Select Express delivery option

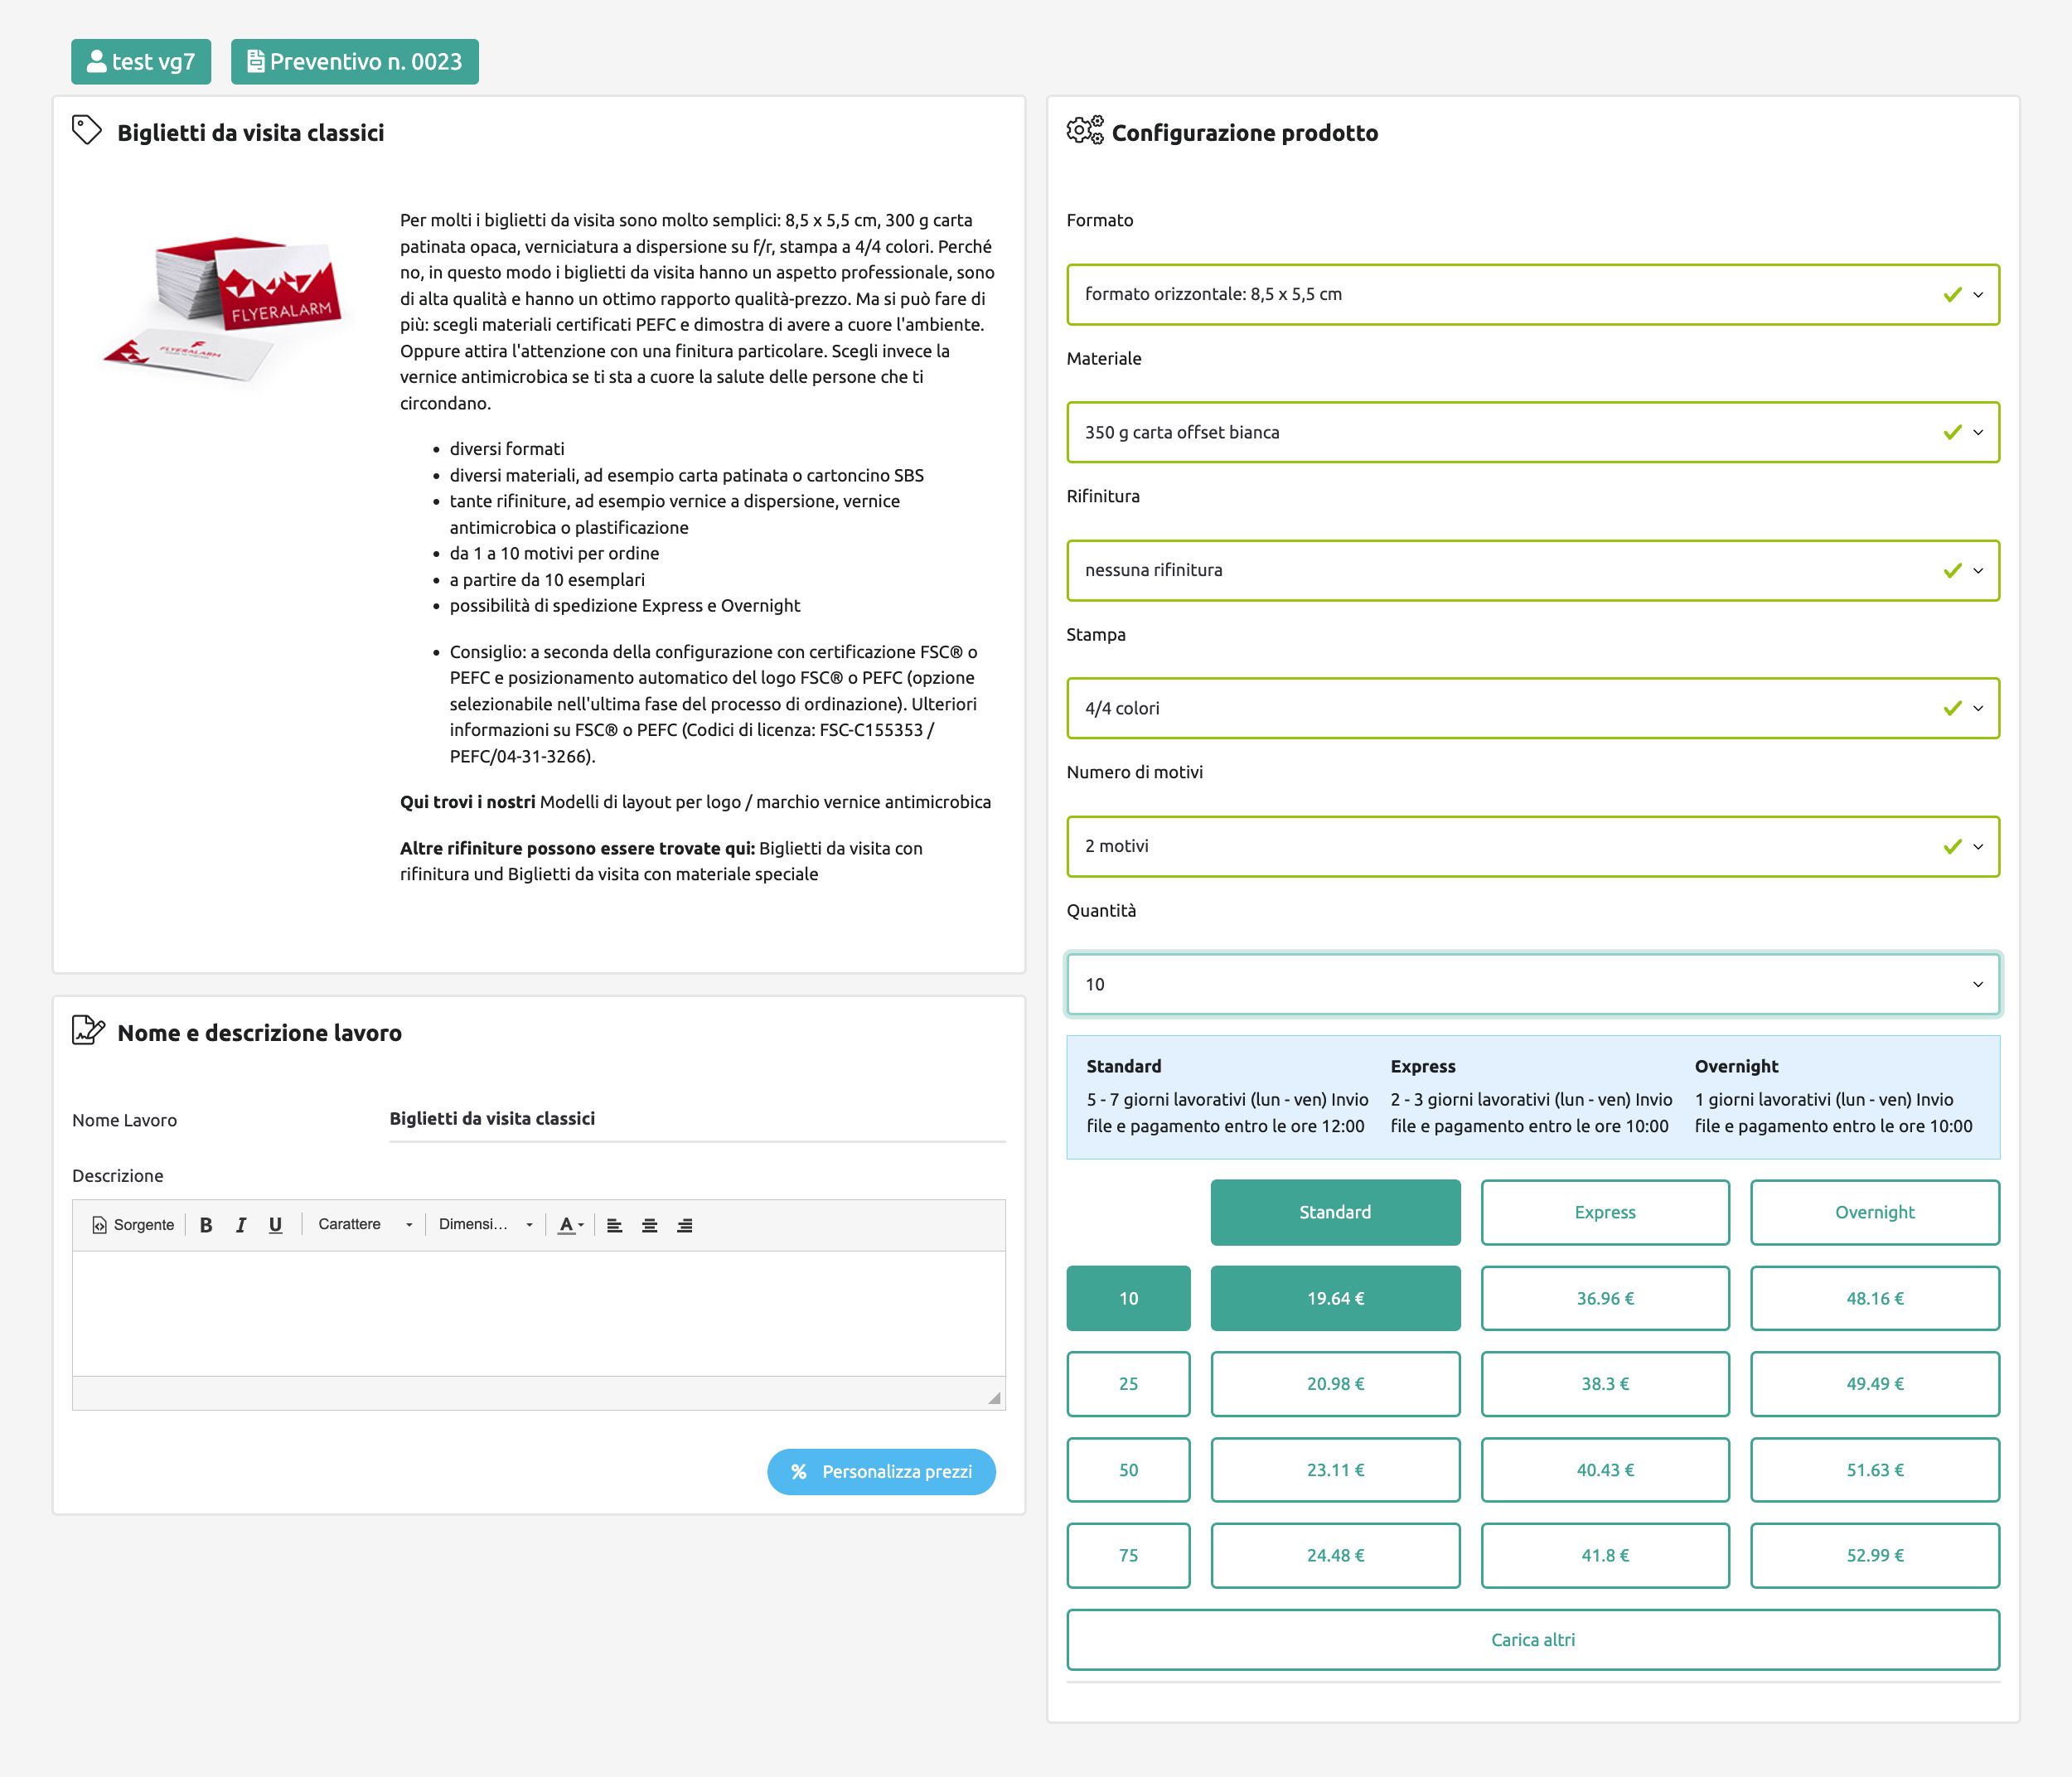tap(1604, 1212)
